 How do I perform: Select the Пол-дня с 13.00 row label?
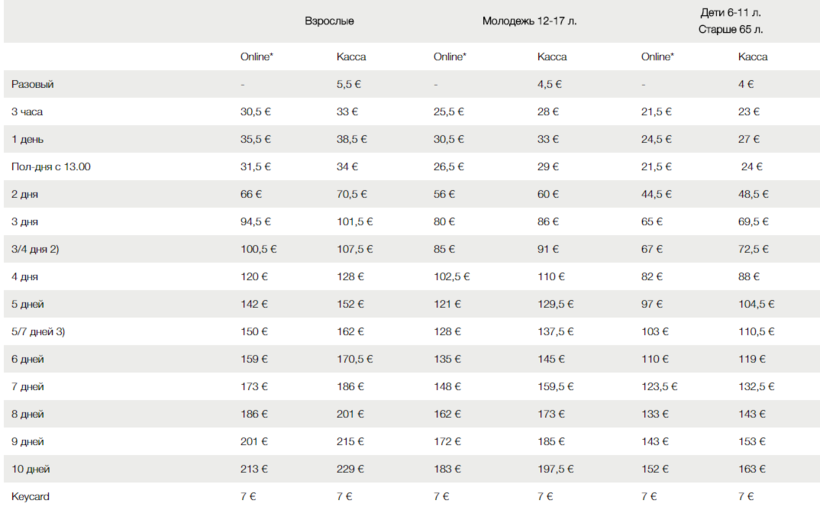coord(51,166)
